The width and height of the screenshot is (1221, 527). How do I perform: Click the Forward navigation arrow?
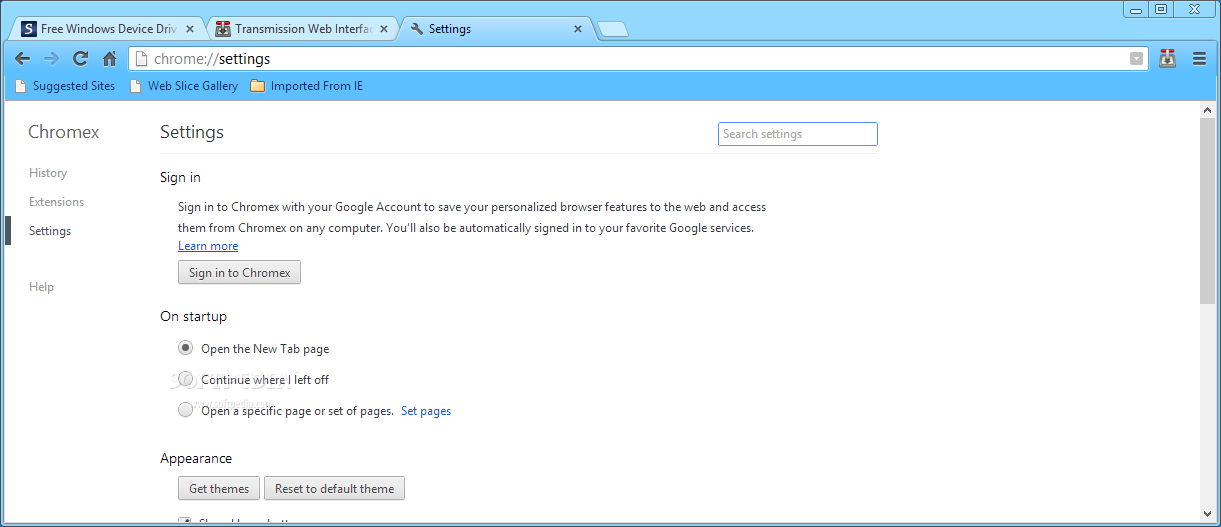point(51,59)
